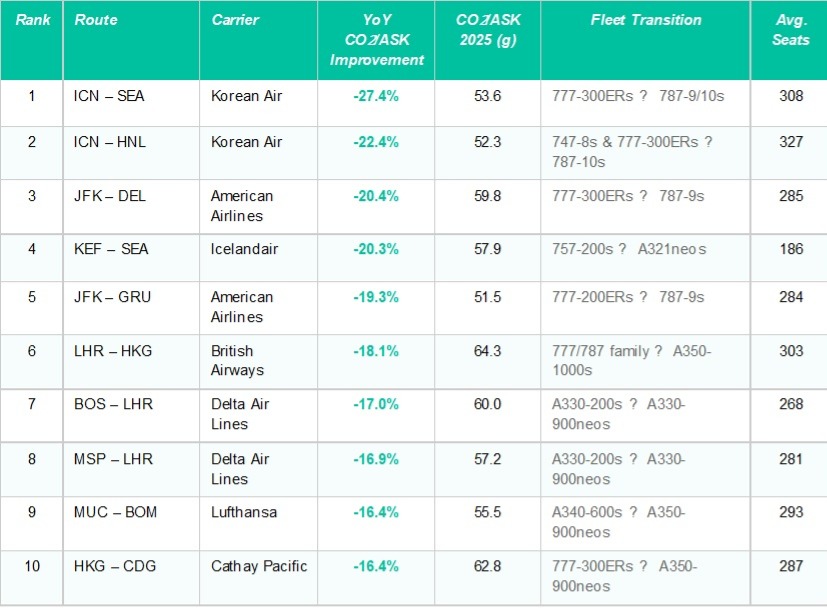The image size is (827, 610).
Task: Select the MUC – BOM route cell
Action: (115, 512)
